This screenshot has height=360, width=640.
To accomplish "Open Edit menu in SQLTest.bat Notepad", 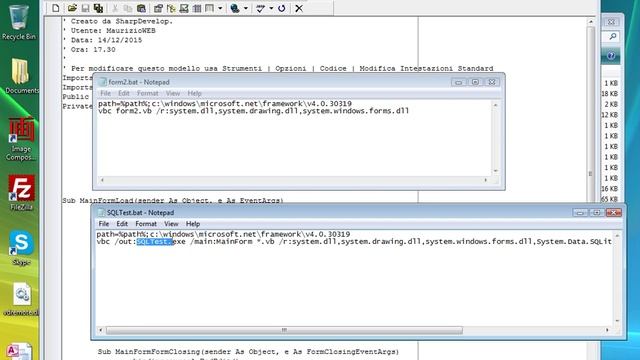I will click(x=122, y=224).
